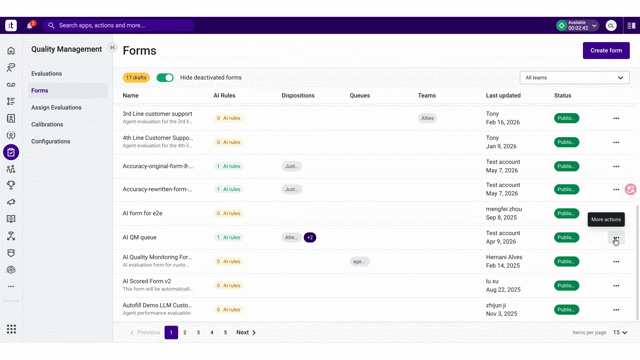Collapse the Quality Management side panel
The height and width of the screenshot is (360, 640).
coord(112,48)
